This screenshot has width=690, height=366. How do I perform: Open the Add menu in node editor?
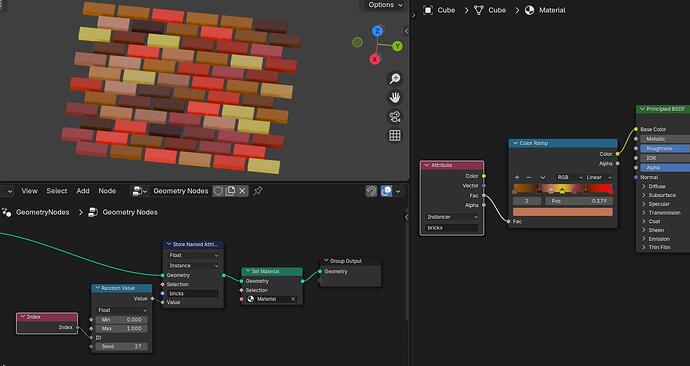click(83, 191)
